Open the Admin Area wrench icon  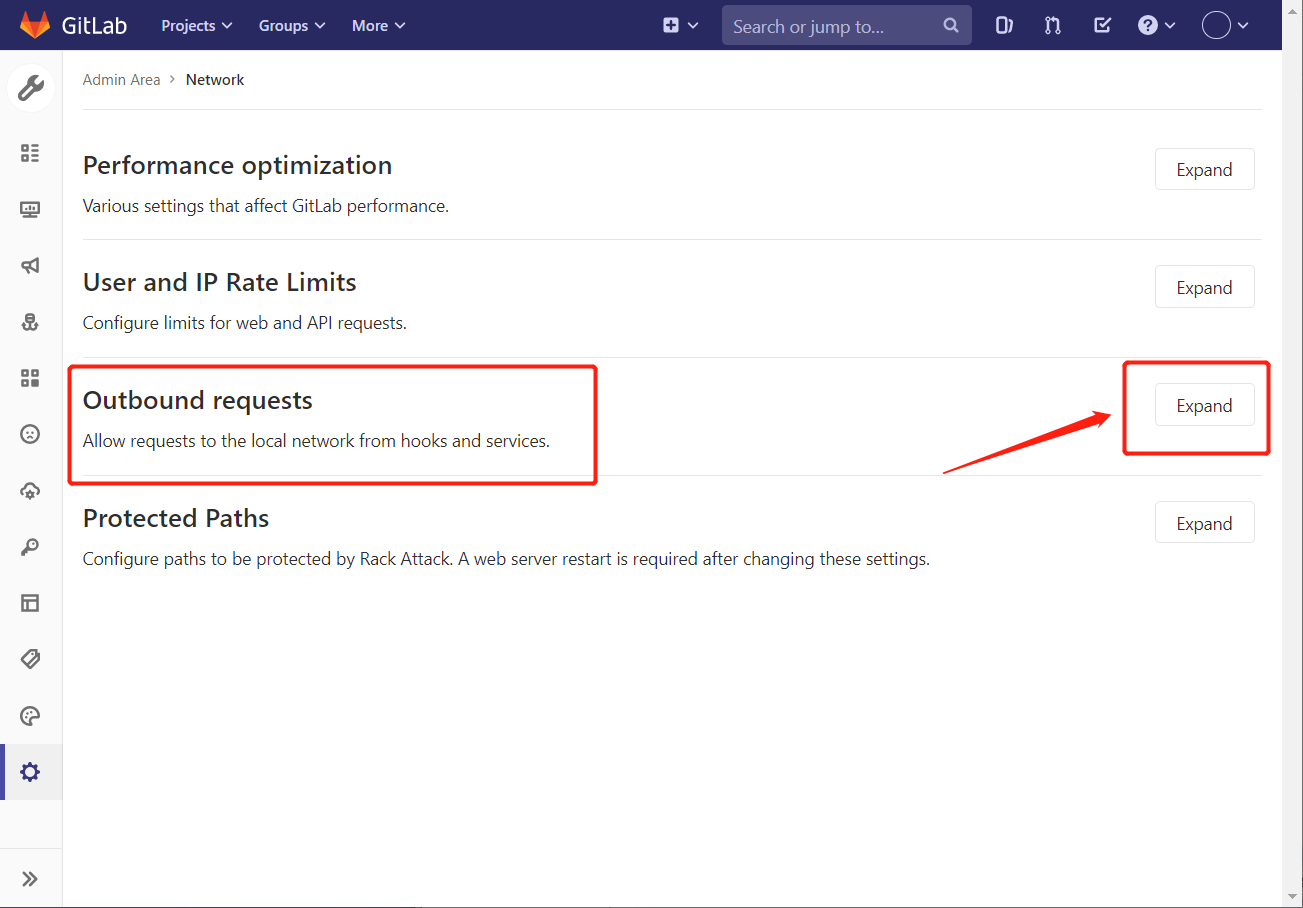pyautogui.click(x=31, y=89)
